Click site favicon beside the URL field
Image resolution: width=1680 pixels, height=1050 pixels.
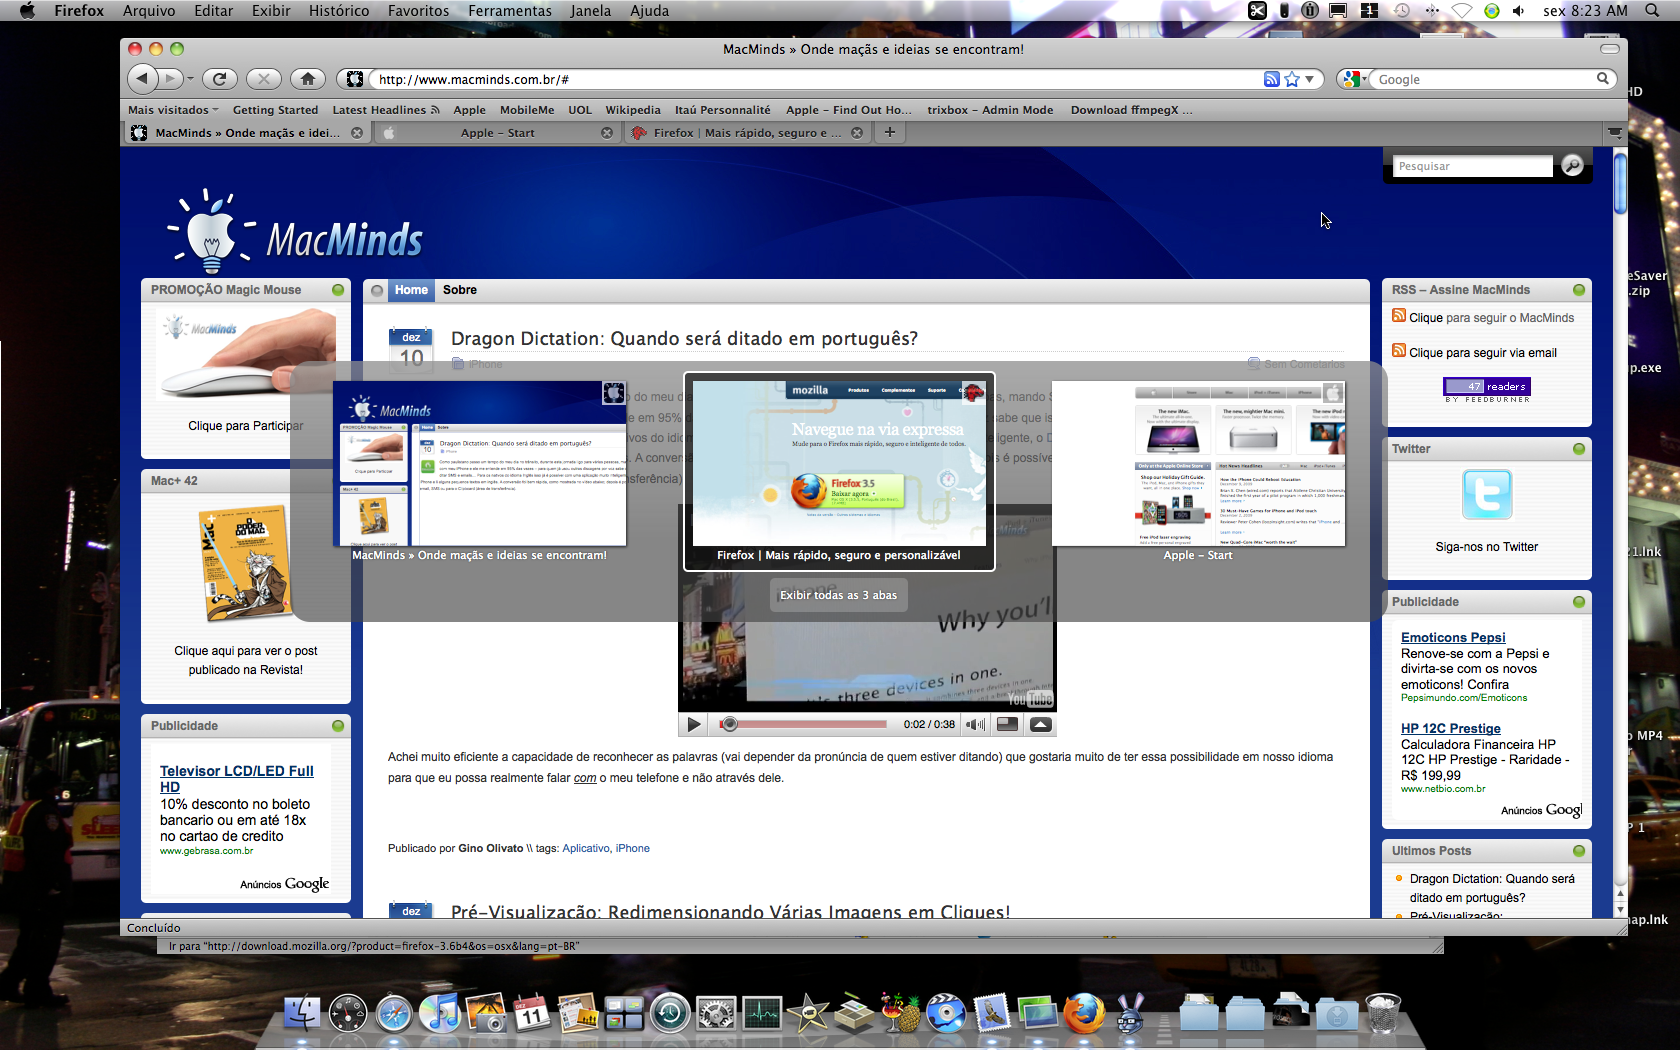tap(355, 79)
